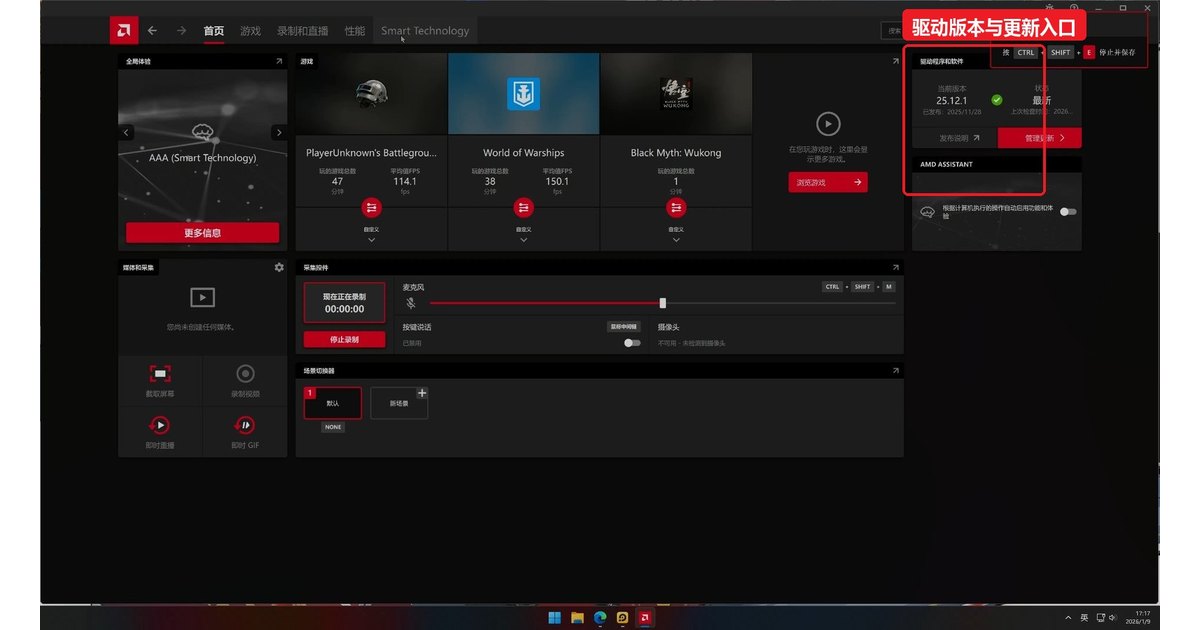Toggle the muted microphone icon
Viewport: 1200px width, 630px height.
click(411, 302)
